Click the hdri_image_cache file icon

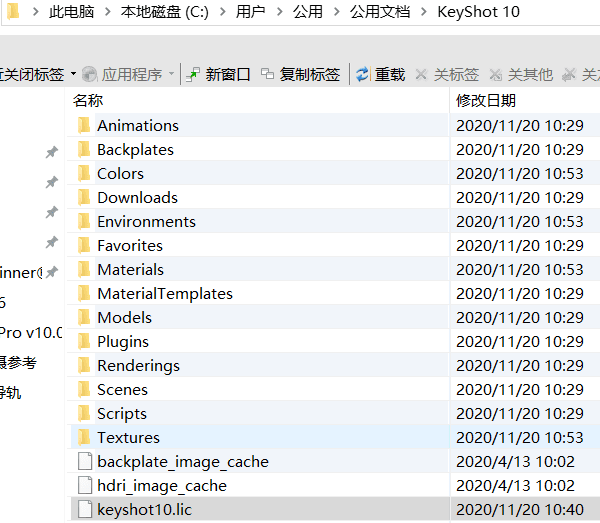(x=84, y=486)
